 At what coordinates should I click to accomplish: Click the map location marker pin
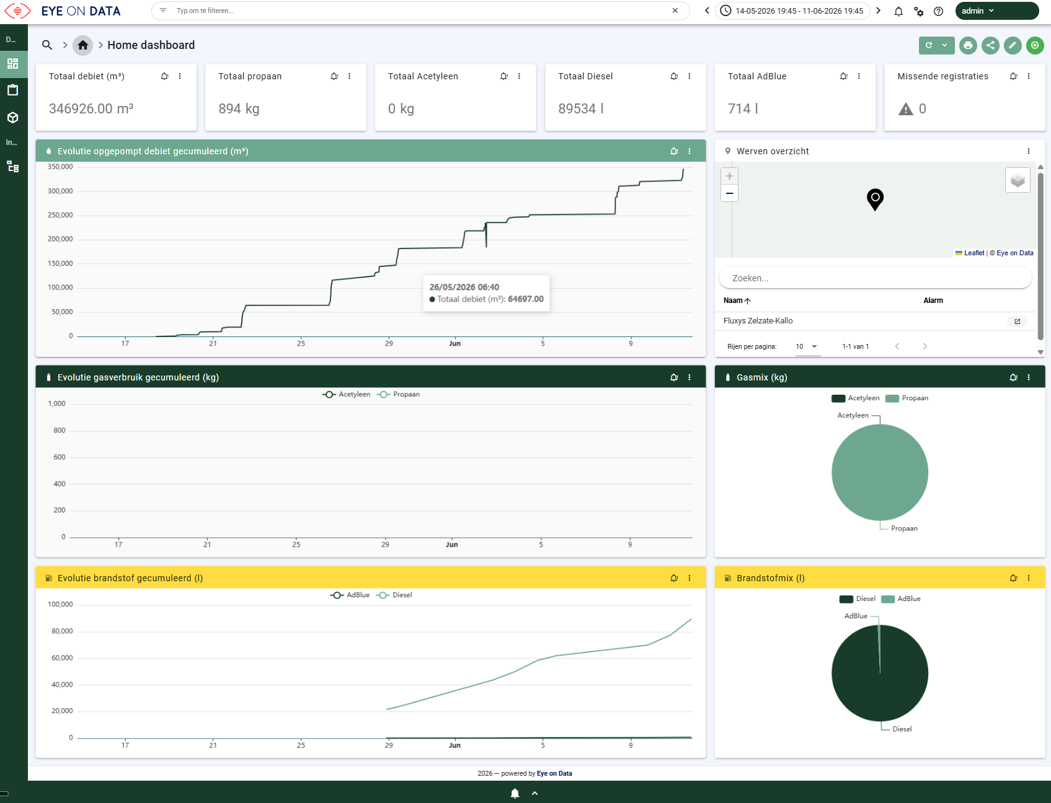875,199
